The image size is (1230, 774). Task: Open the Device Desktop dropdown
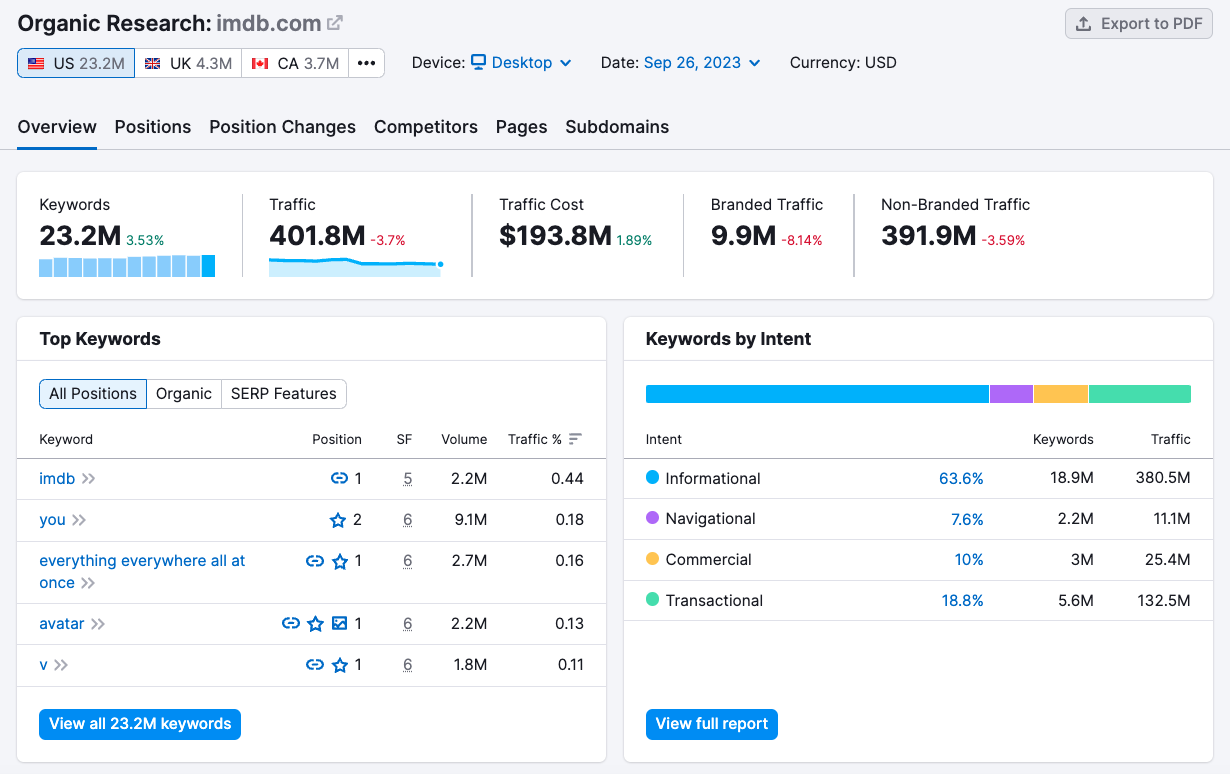(522, 62)
